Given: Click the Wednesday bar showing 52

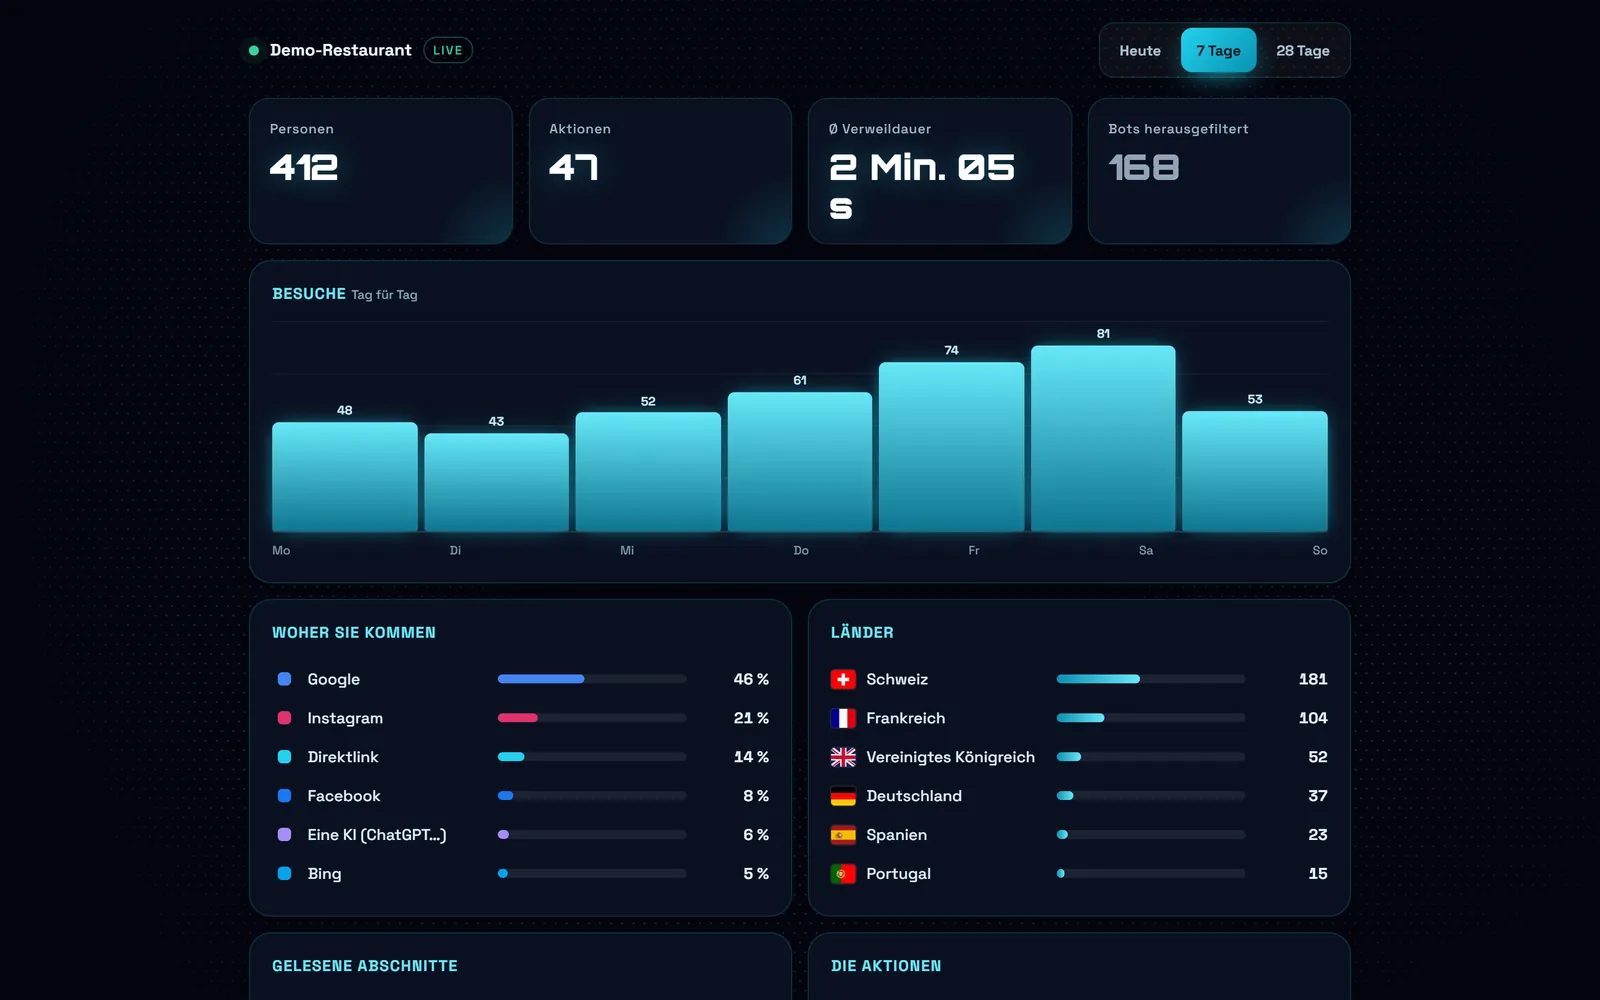Looking at the screenshot, I should point(648,471).
